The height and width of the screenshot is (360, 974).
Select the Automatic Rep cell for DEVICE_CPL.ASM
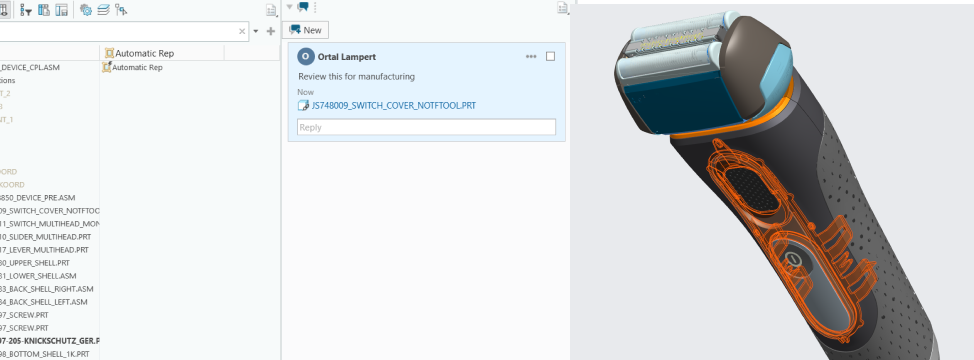coord(133,67)
